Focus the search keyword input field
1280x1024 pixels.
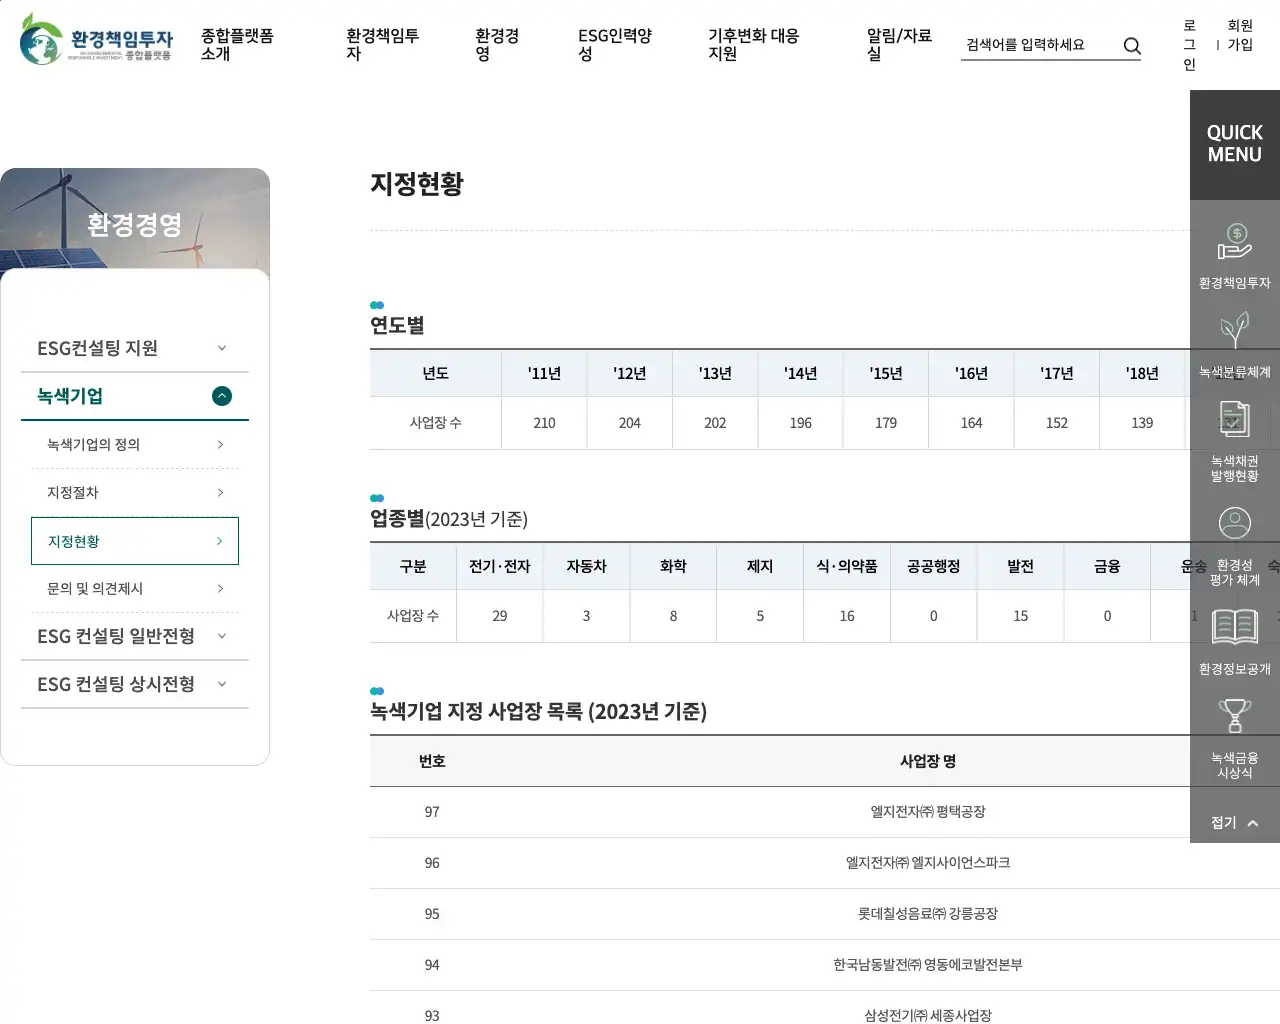pos(1038,45)
